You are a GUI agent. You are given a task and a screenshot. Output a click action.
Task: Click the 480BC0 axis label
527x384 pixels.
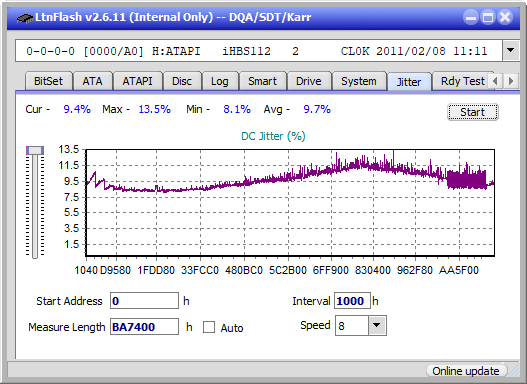coord(244,270)
